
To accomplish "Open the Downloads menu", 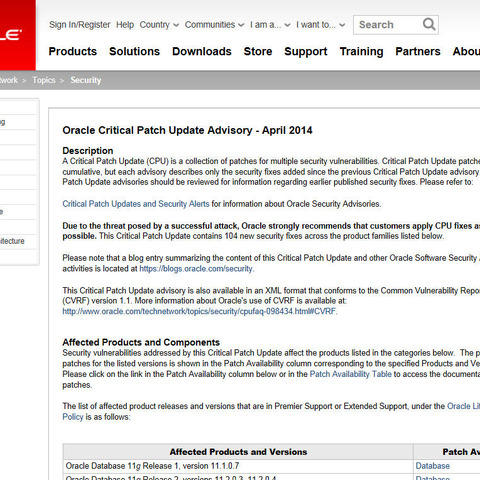I will [x=202, y=51].
